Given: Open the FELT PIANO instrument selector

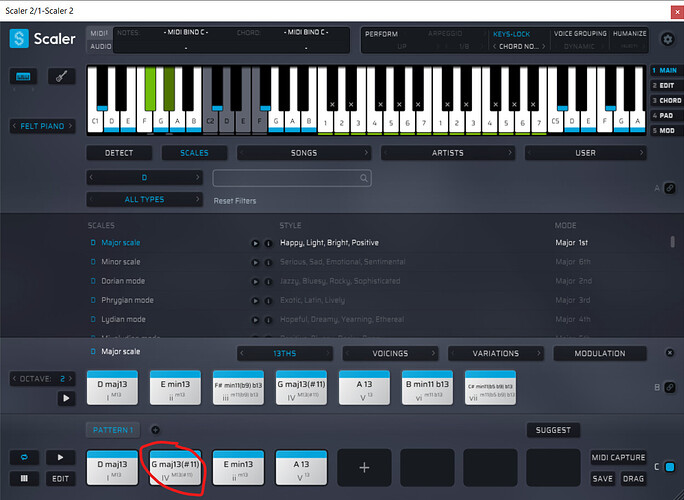Looking at the screenshot, I should [x=42, y=126].
